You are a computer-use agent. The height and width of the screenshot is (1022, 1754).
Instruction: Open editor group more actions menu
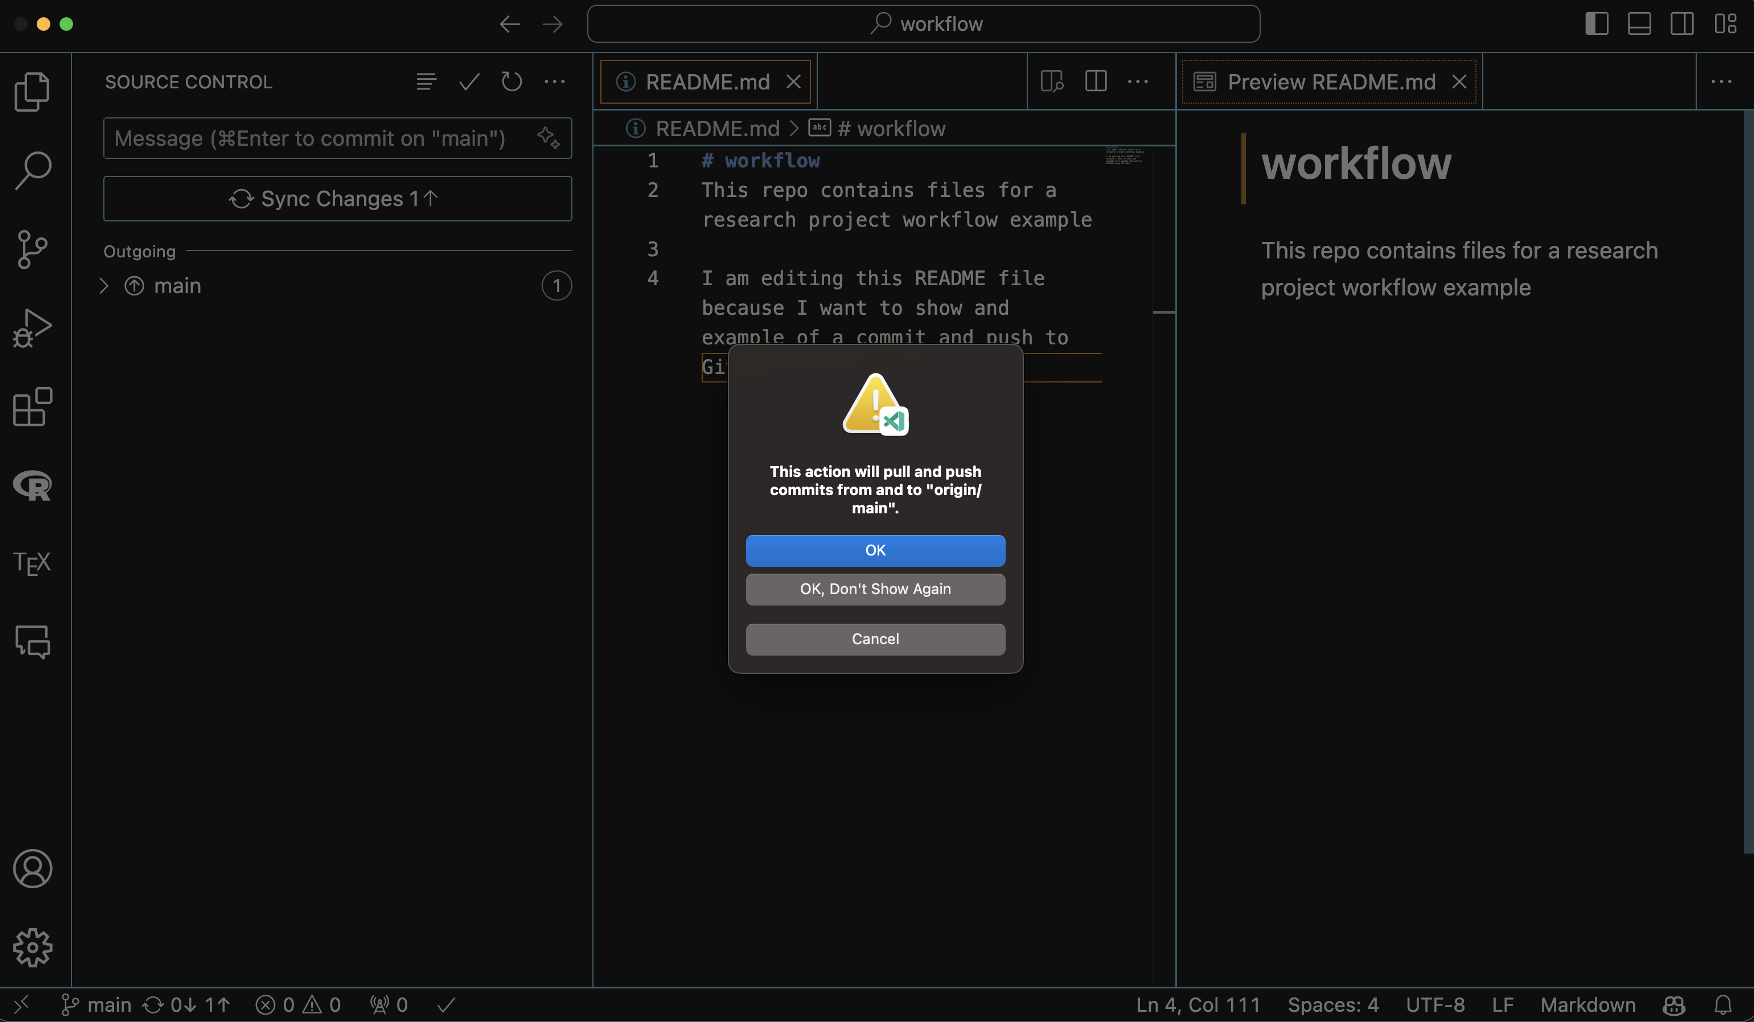(1138, 82)
